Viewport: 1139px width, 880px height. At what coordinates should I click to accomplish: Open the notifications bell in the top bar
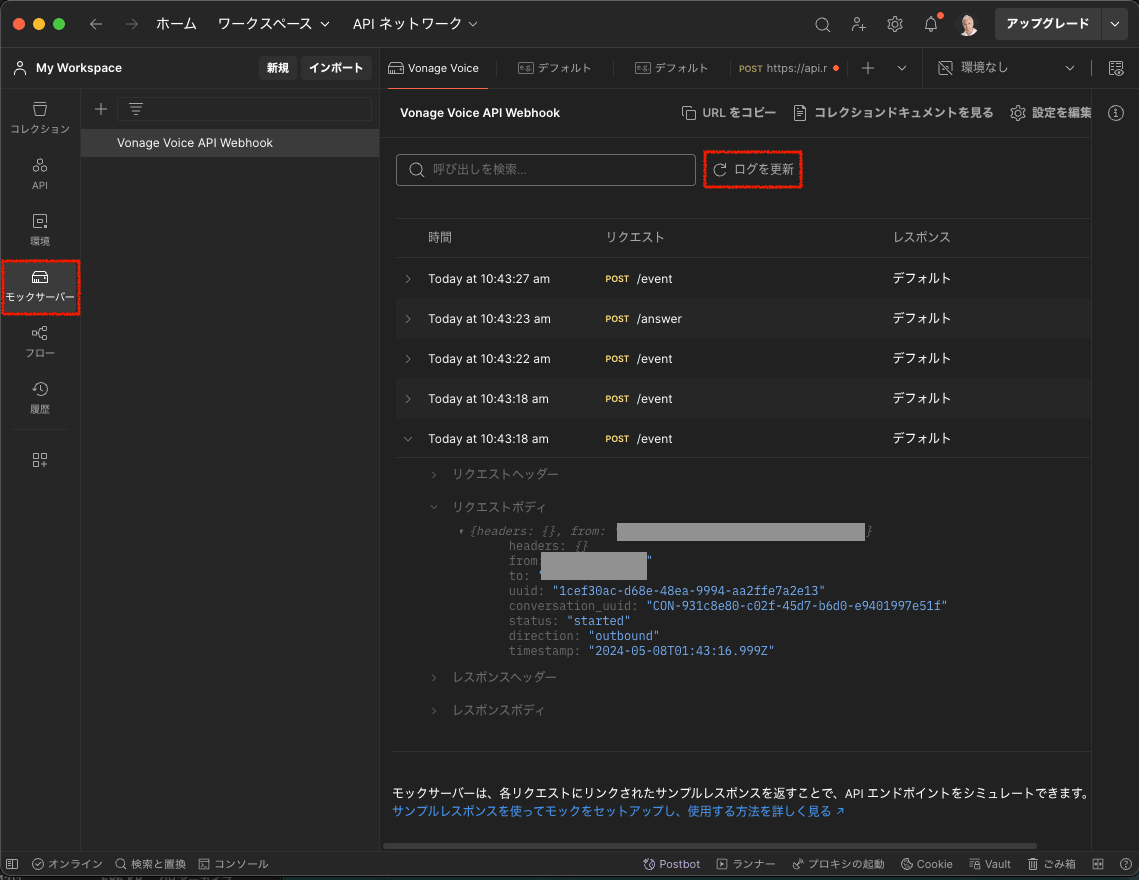(x=930, y=22)
